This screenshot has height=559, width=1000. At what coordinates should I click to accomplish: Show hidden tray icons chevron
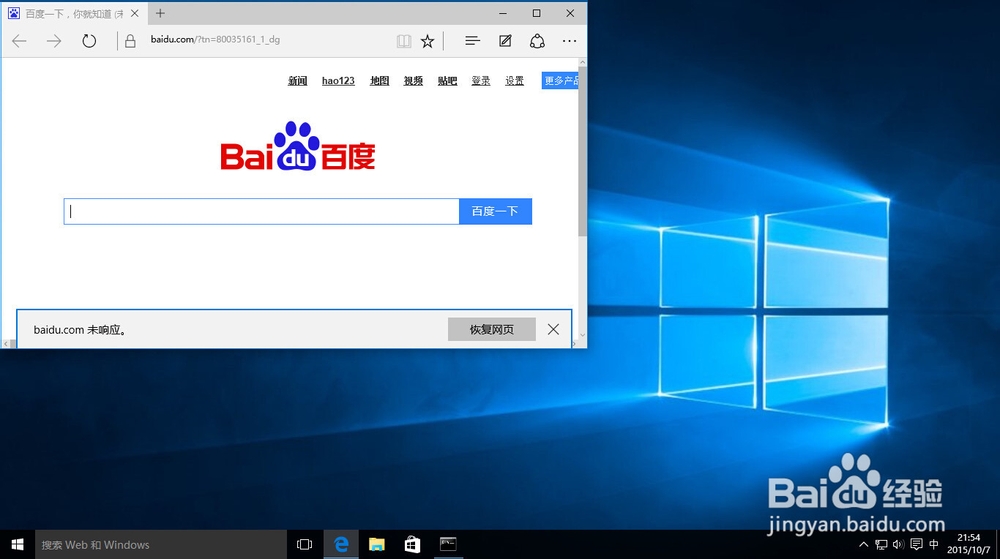(864, 544)
